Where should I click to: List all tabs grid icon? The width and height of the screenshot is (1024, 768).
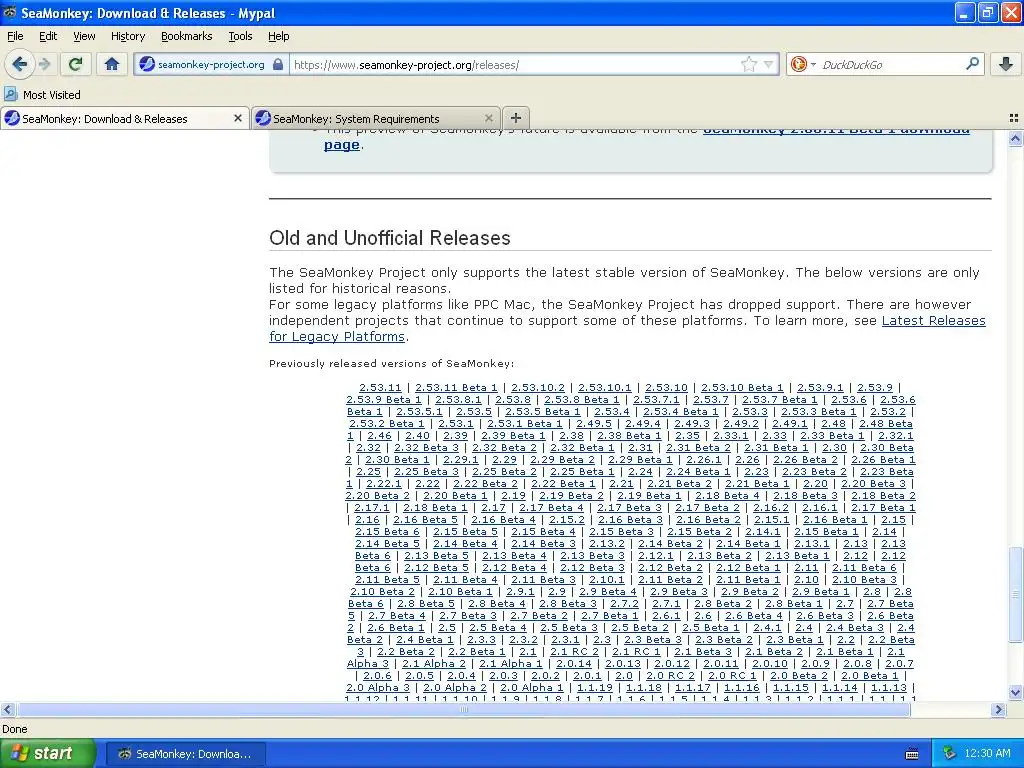(1014, 118)
